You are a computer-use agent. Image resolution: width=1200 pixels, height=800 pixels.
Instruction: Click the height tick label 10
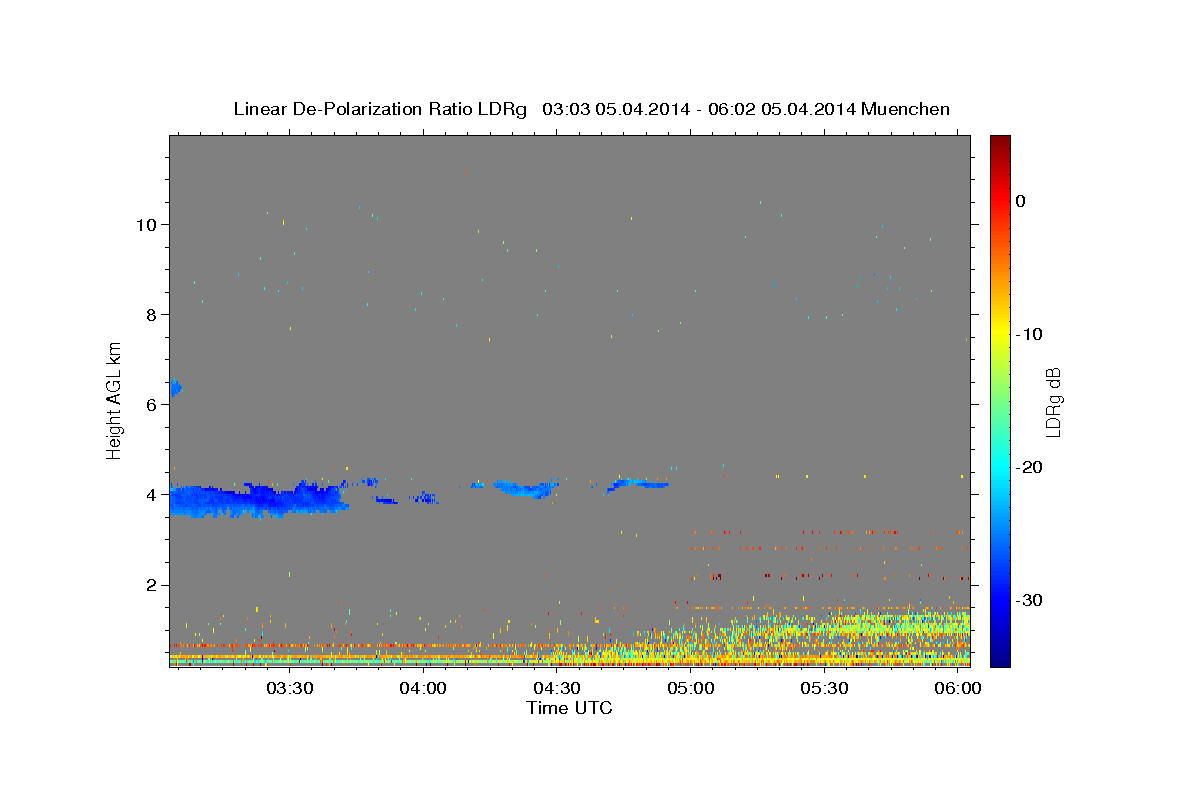click(x=146, y=224)
